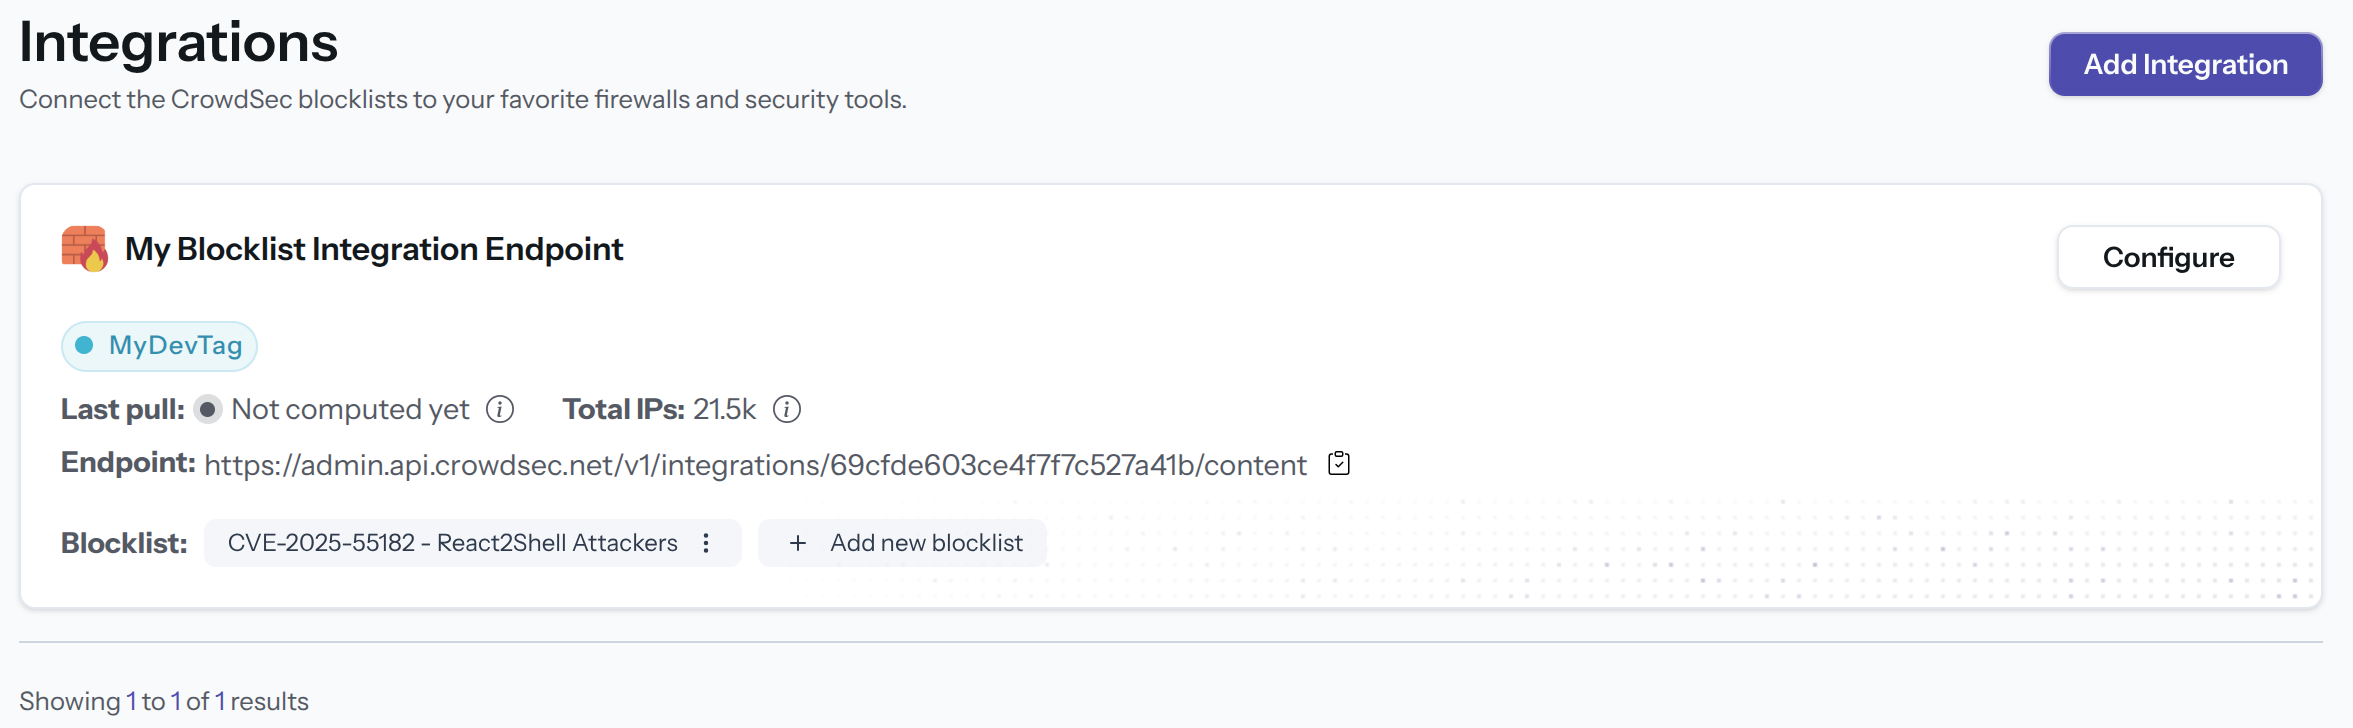2353x728 pixels.
Task: Click the Add Integration button
Action: coord(2185,64)
